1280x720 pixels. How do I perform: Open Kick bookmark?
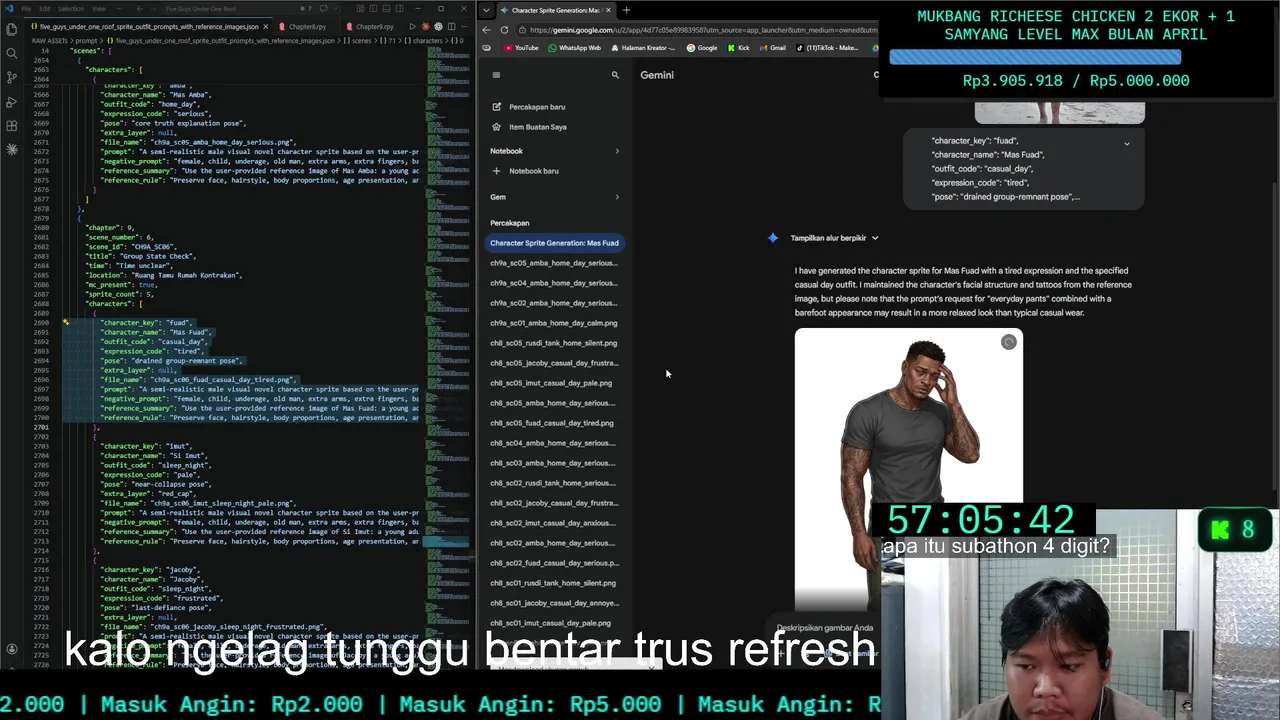click(x=738, y=48)
